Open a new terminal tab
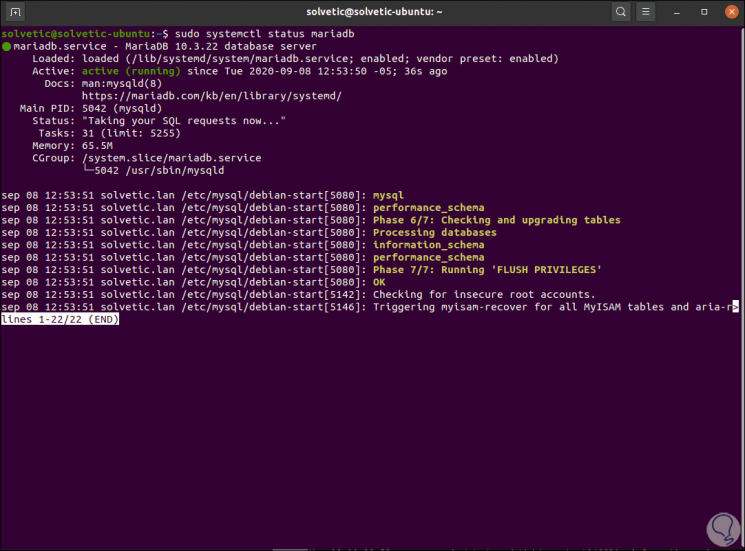Image resolution: width=745 pixels, height=551 pixels. point(16,12)
